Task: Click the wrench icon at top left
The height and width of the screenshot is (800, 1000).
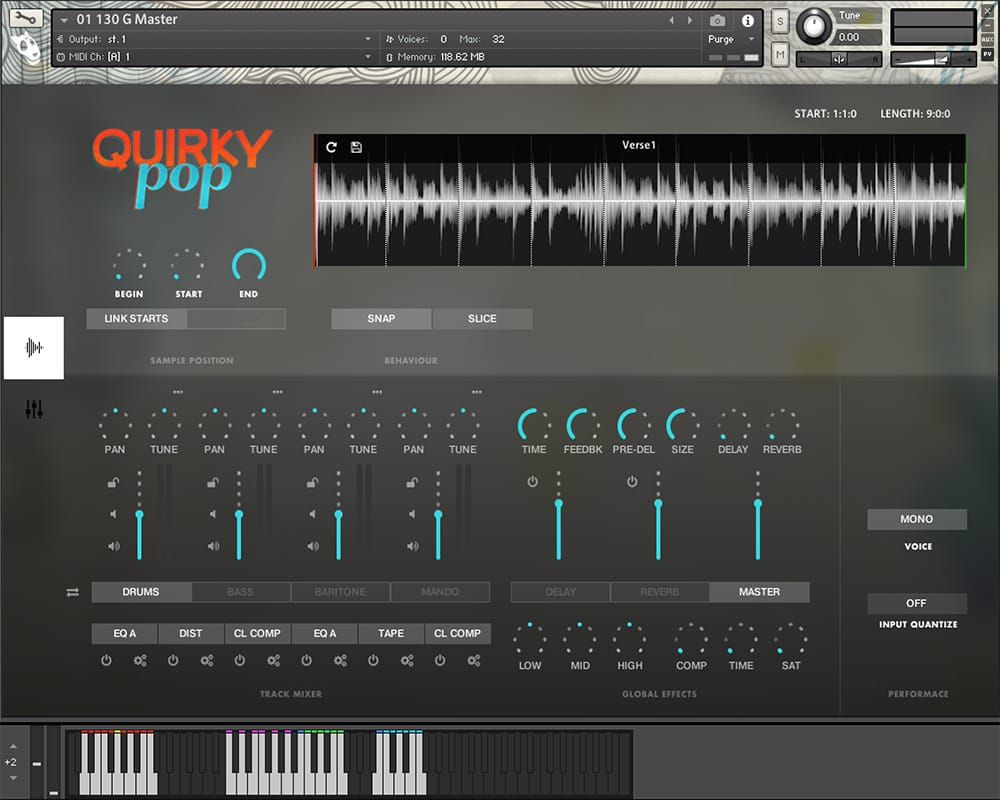Action: point(25,19)
